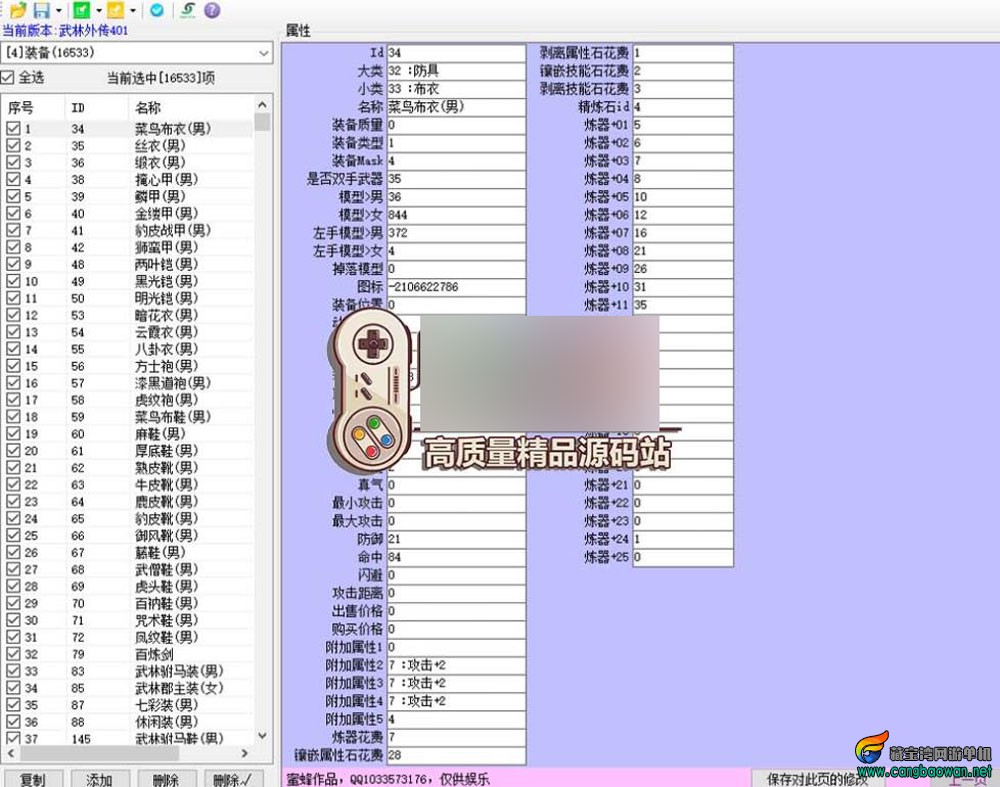Screen dimensions: 1000x787
Task: Click the save disk icon
Action: (x=42, y=10)
